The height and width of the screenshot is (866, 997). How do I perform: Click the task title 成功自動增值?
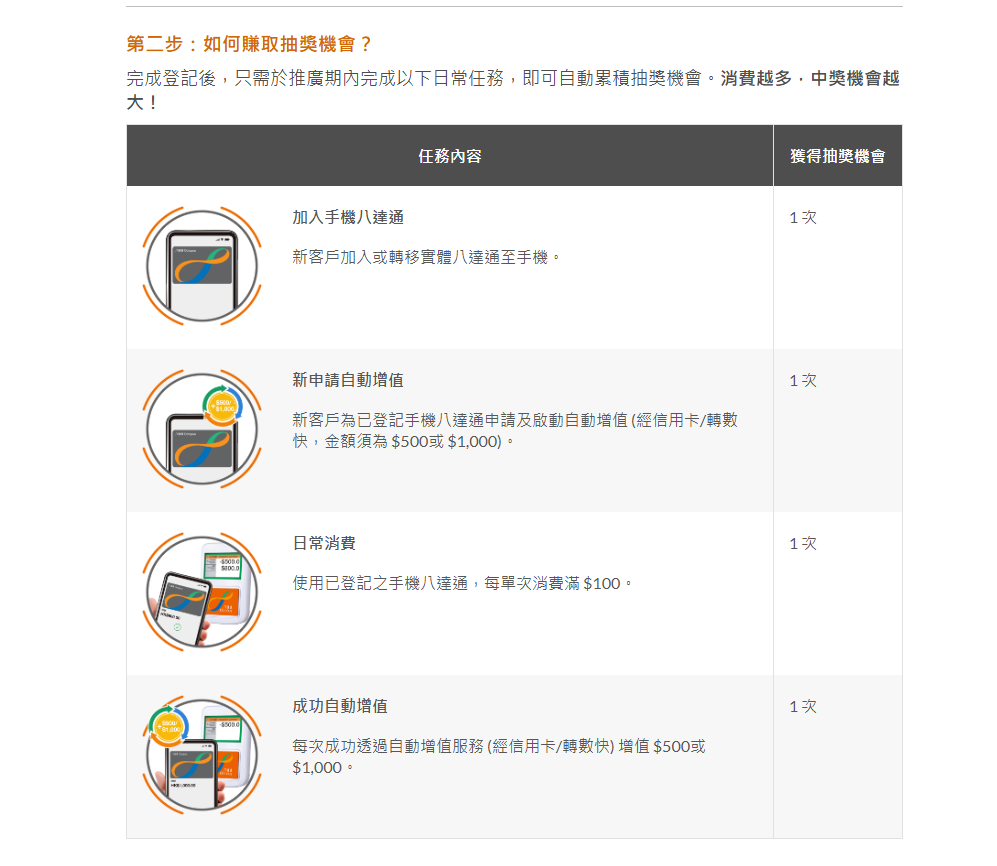pos(340,706)
